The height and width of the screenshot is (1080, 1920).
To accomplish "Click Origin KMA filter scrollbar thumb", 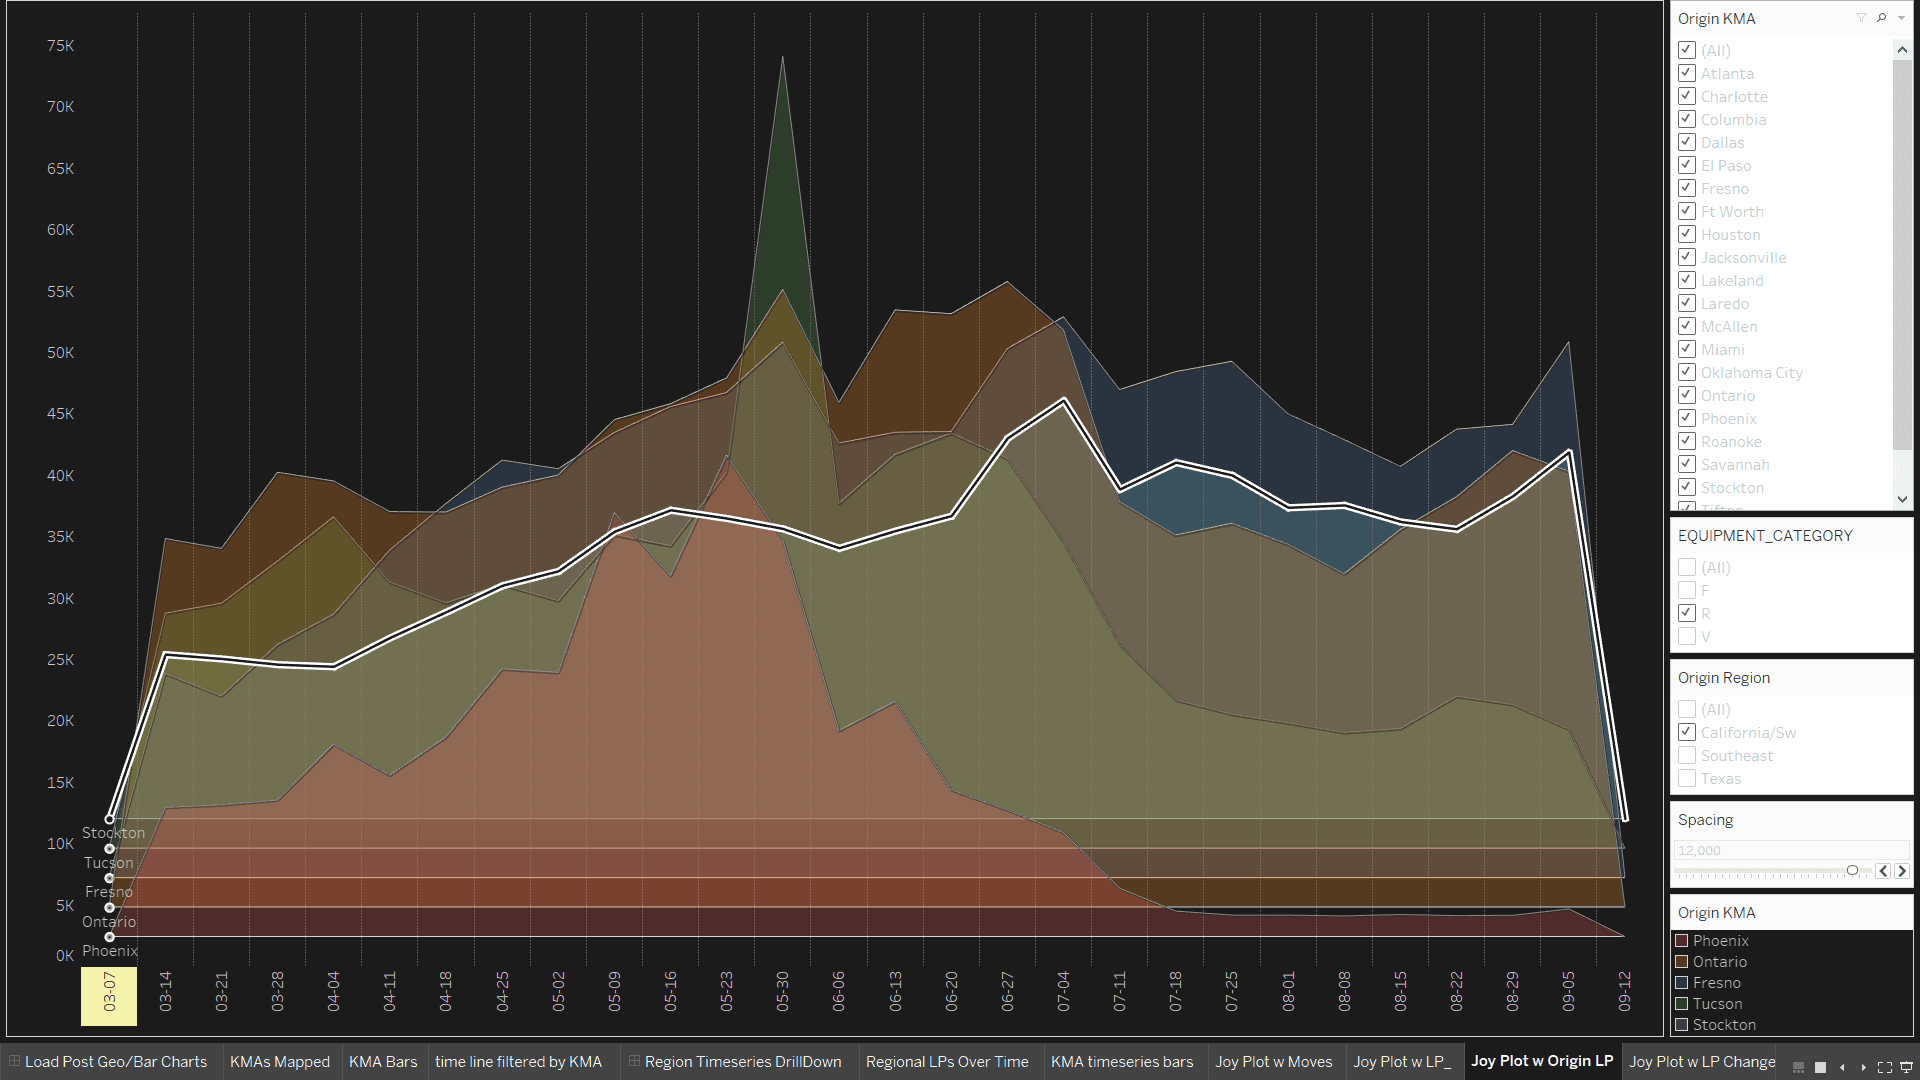I will 1902,255.
